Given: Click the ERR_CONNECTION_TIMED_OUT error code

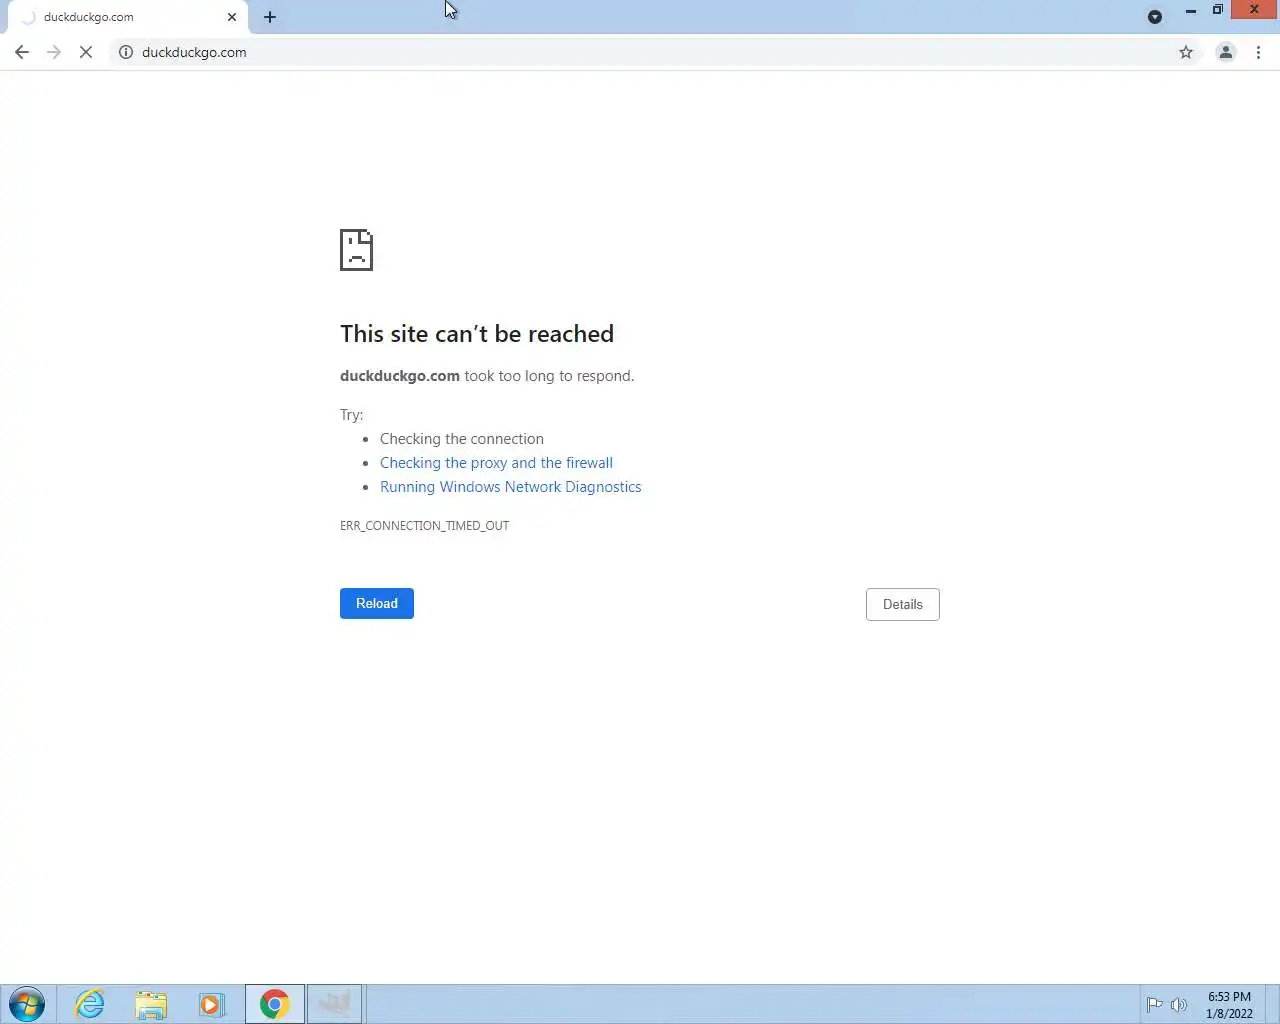Looking at the screenshot, I should point(424,526).
